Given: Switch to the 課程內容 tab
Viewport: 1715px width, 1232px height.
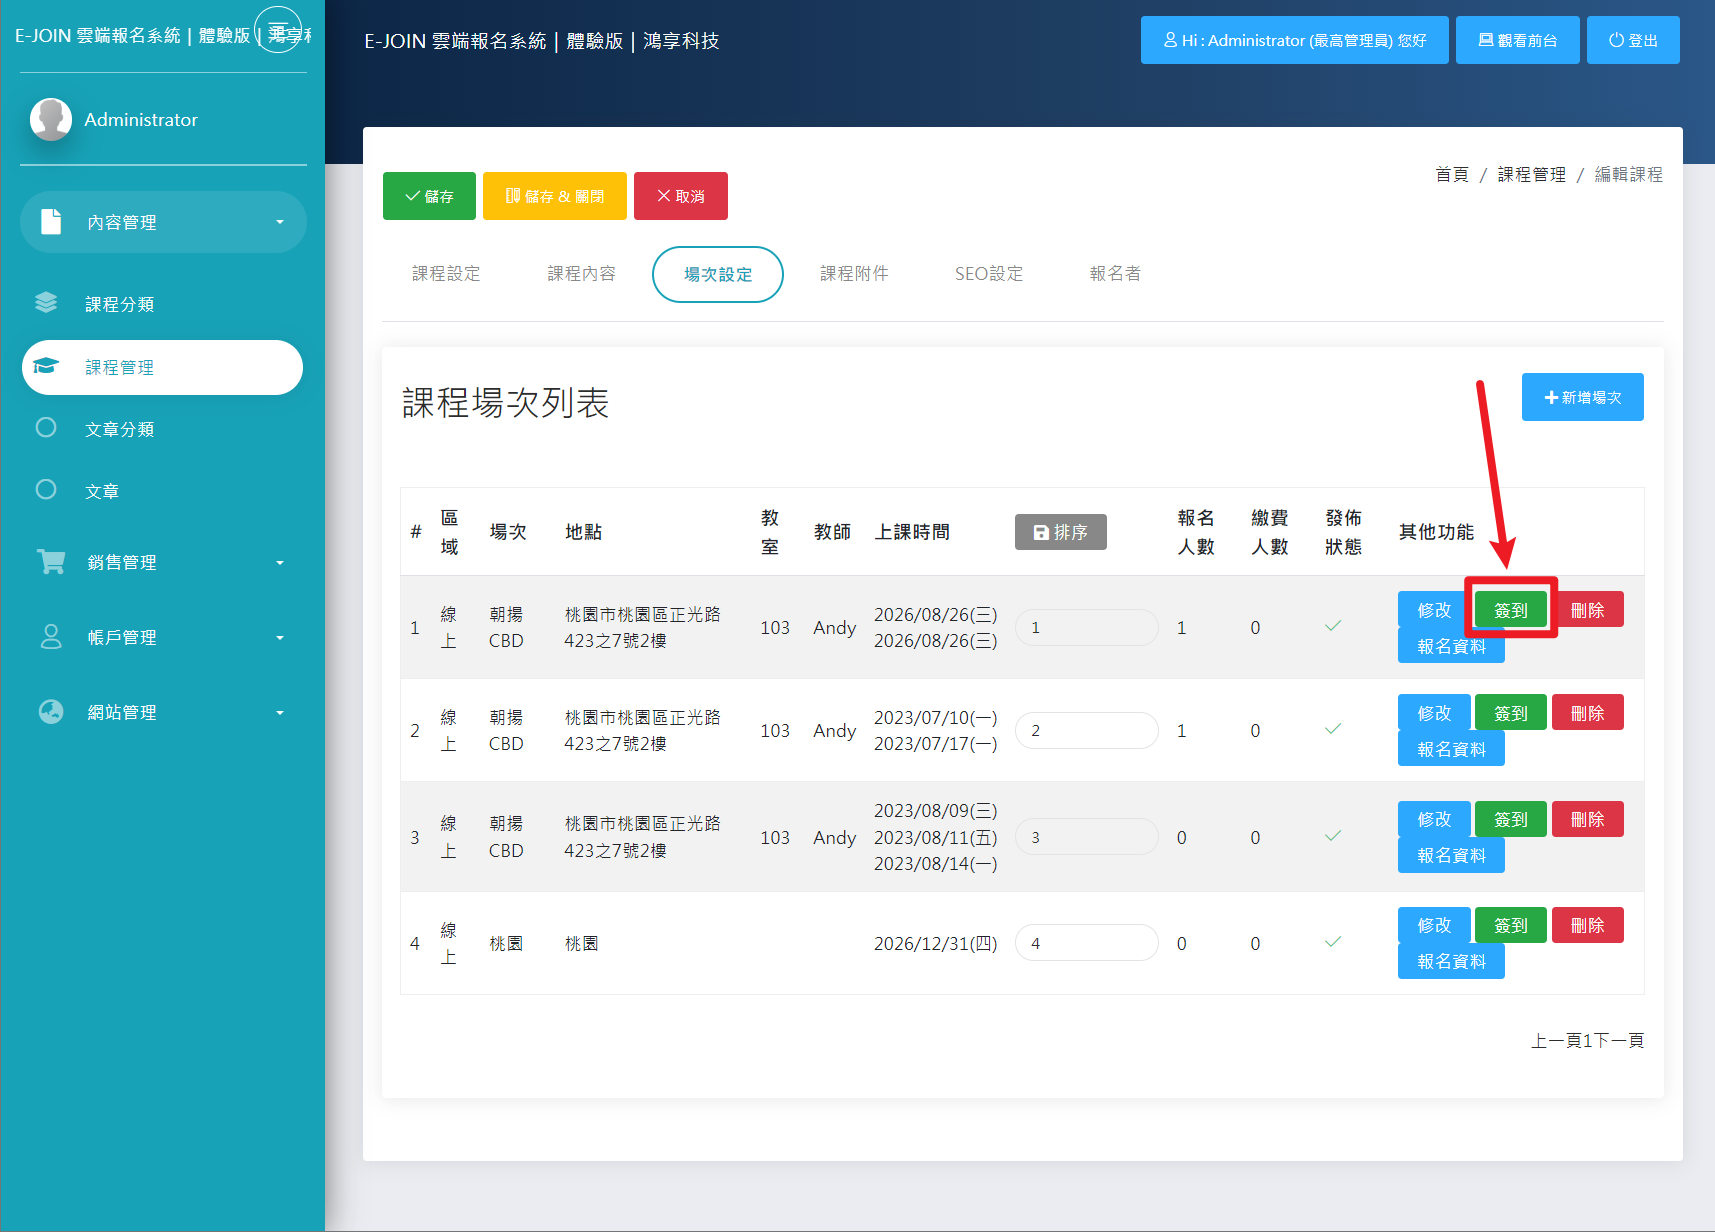Looking at the screenshot, I should [581, 274].
